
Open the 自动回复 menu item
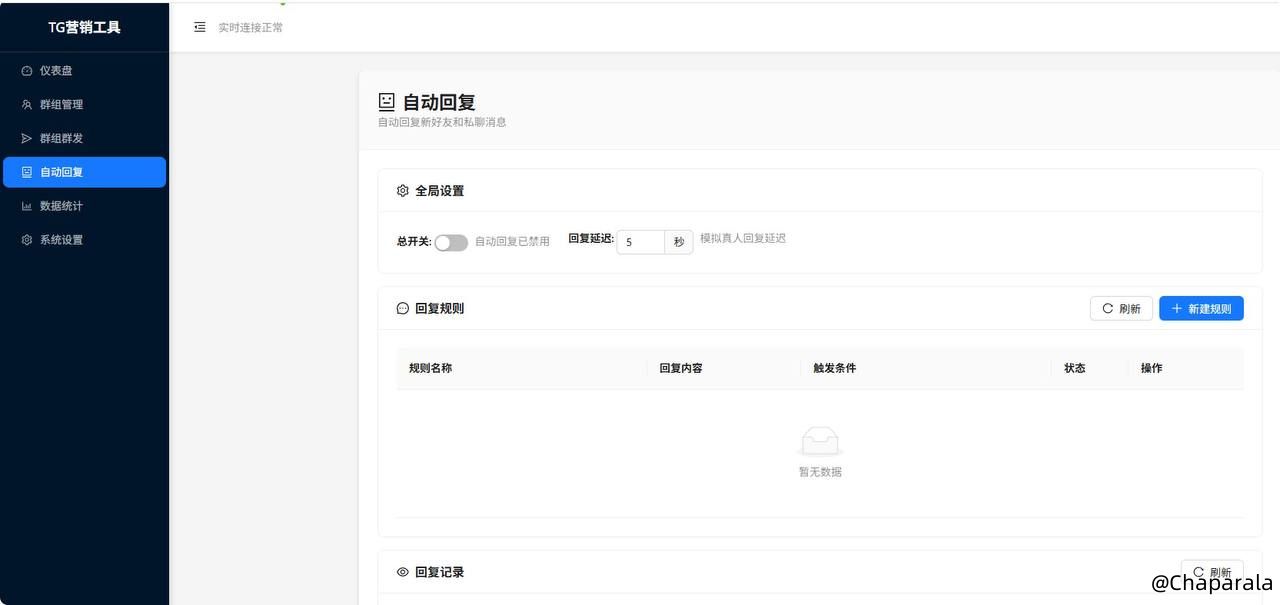pos(84,172)
